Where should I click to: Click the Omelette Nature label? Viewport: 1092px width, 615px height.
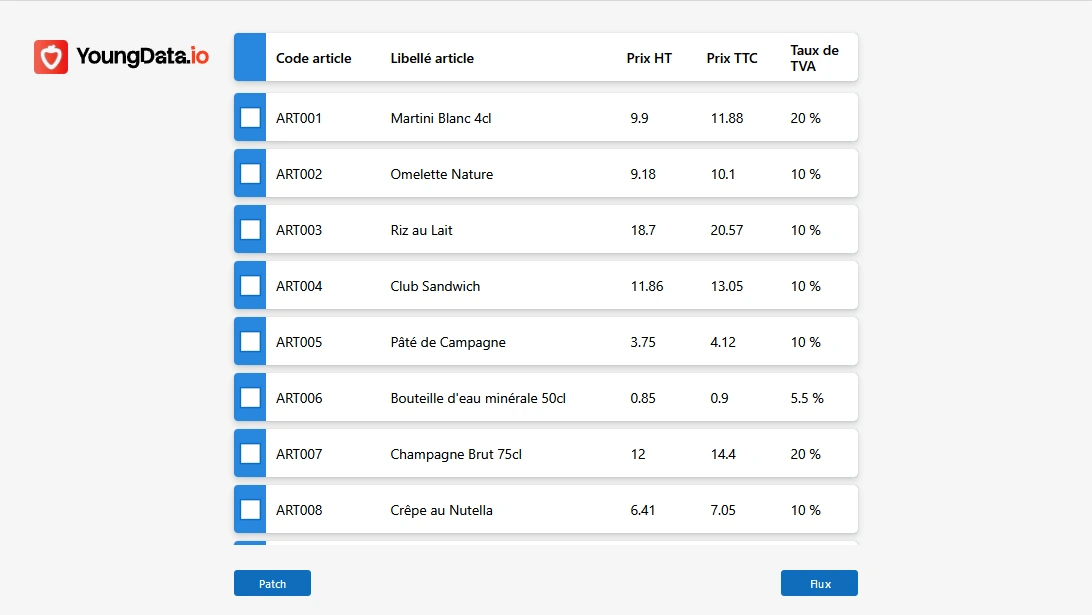click(x=442, y=174)
